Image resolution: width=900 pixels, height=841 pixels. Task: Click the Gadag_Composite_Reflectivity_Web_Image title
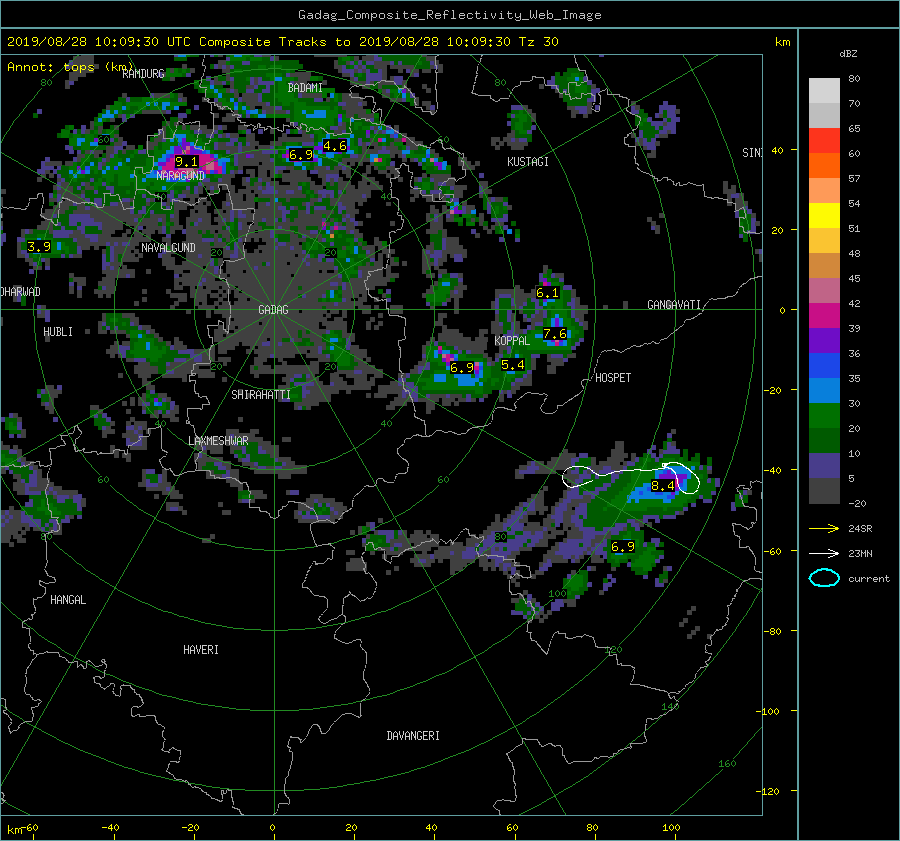tap(449, 15)
